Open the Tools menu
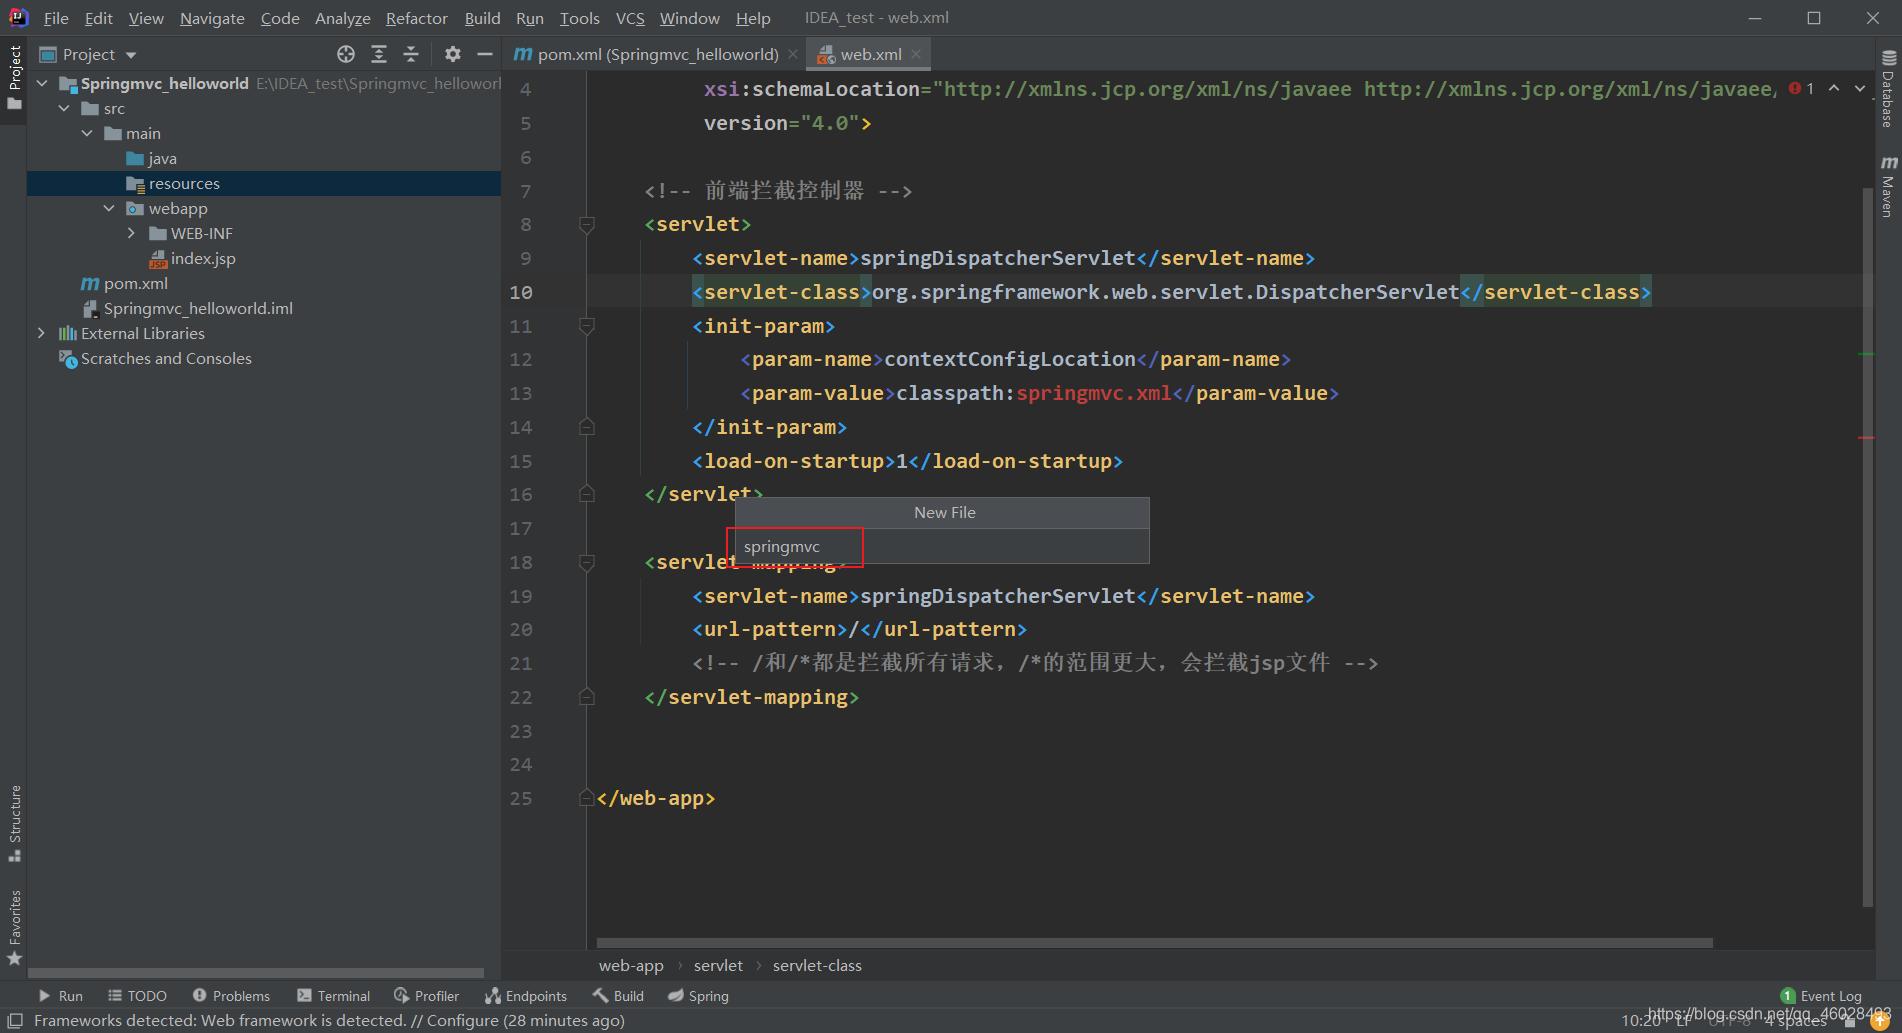This screenshot has width=1902, height=1033. coord(580,18)
